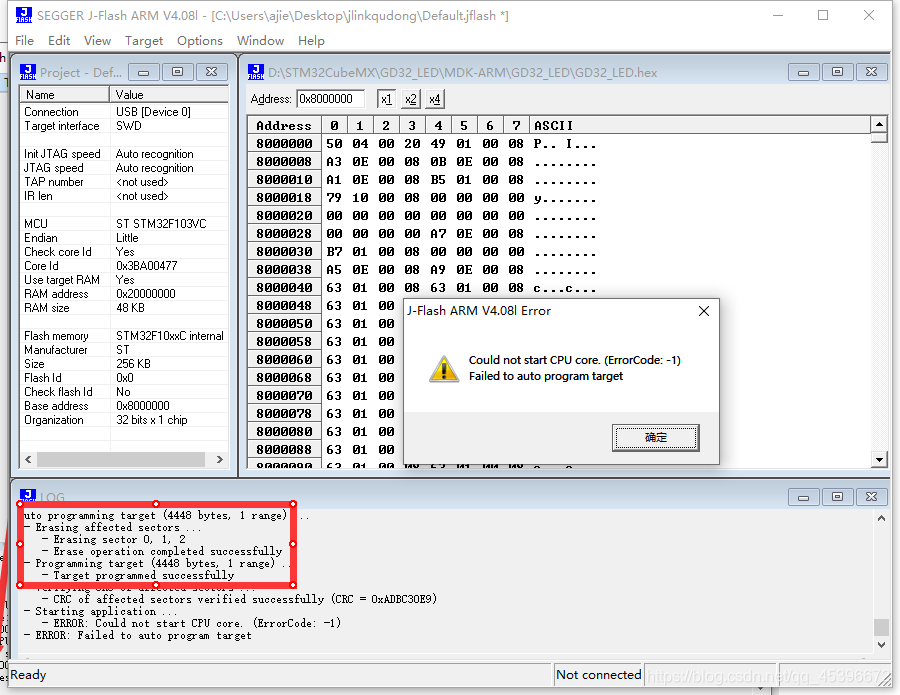Select the Target interface SWD row
This screenshot has height=695, width=900.
pyautogui.click(x=124, y=126)
